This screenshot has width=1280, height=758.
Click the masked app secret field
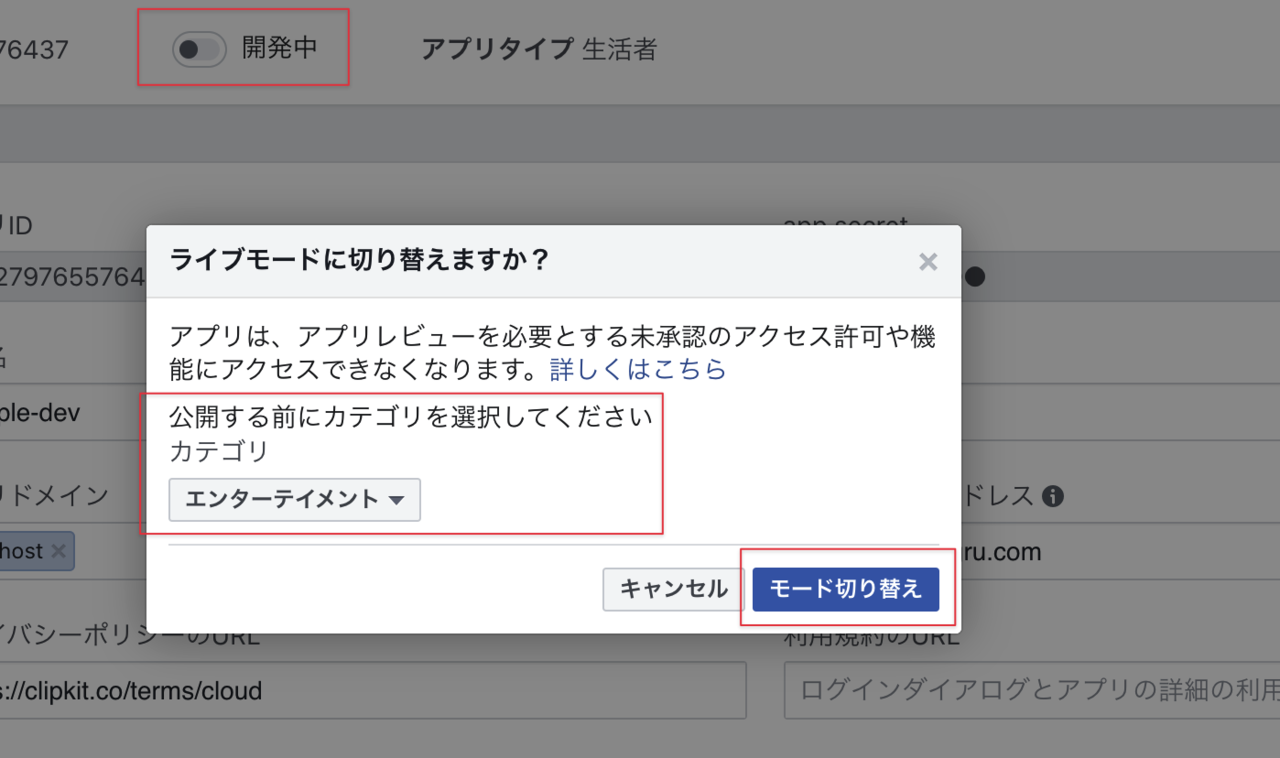(1100, 276)
